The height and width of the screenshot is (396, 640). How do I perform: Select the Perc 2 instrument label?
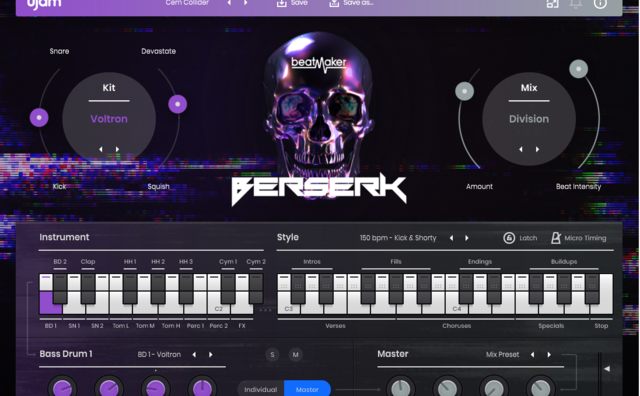pyautogui.click(x=218, y=325)
